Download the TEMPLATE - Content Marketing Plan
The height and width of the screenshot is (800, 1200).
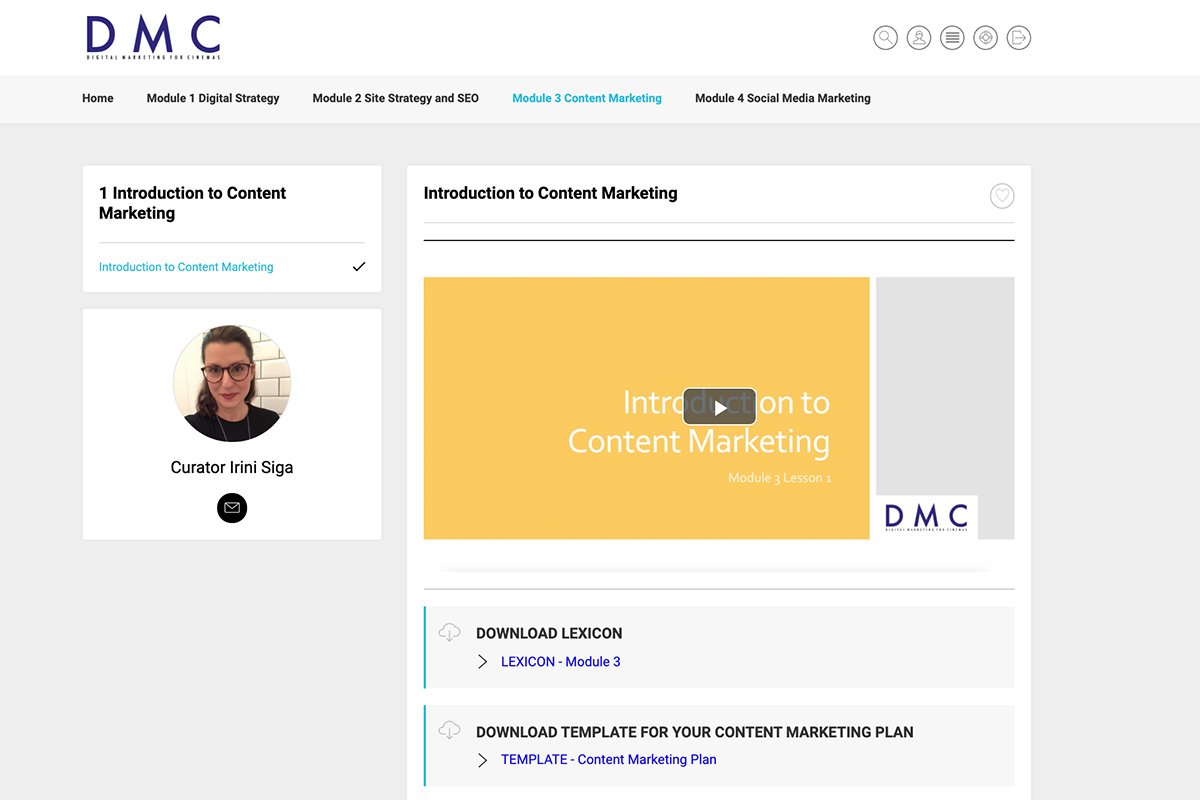click(x=608, y=759)
